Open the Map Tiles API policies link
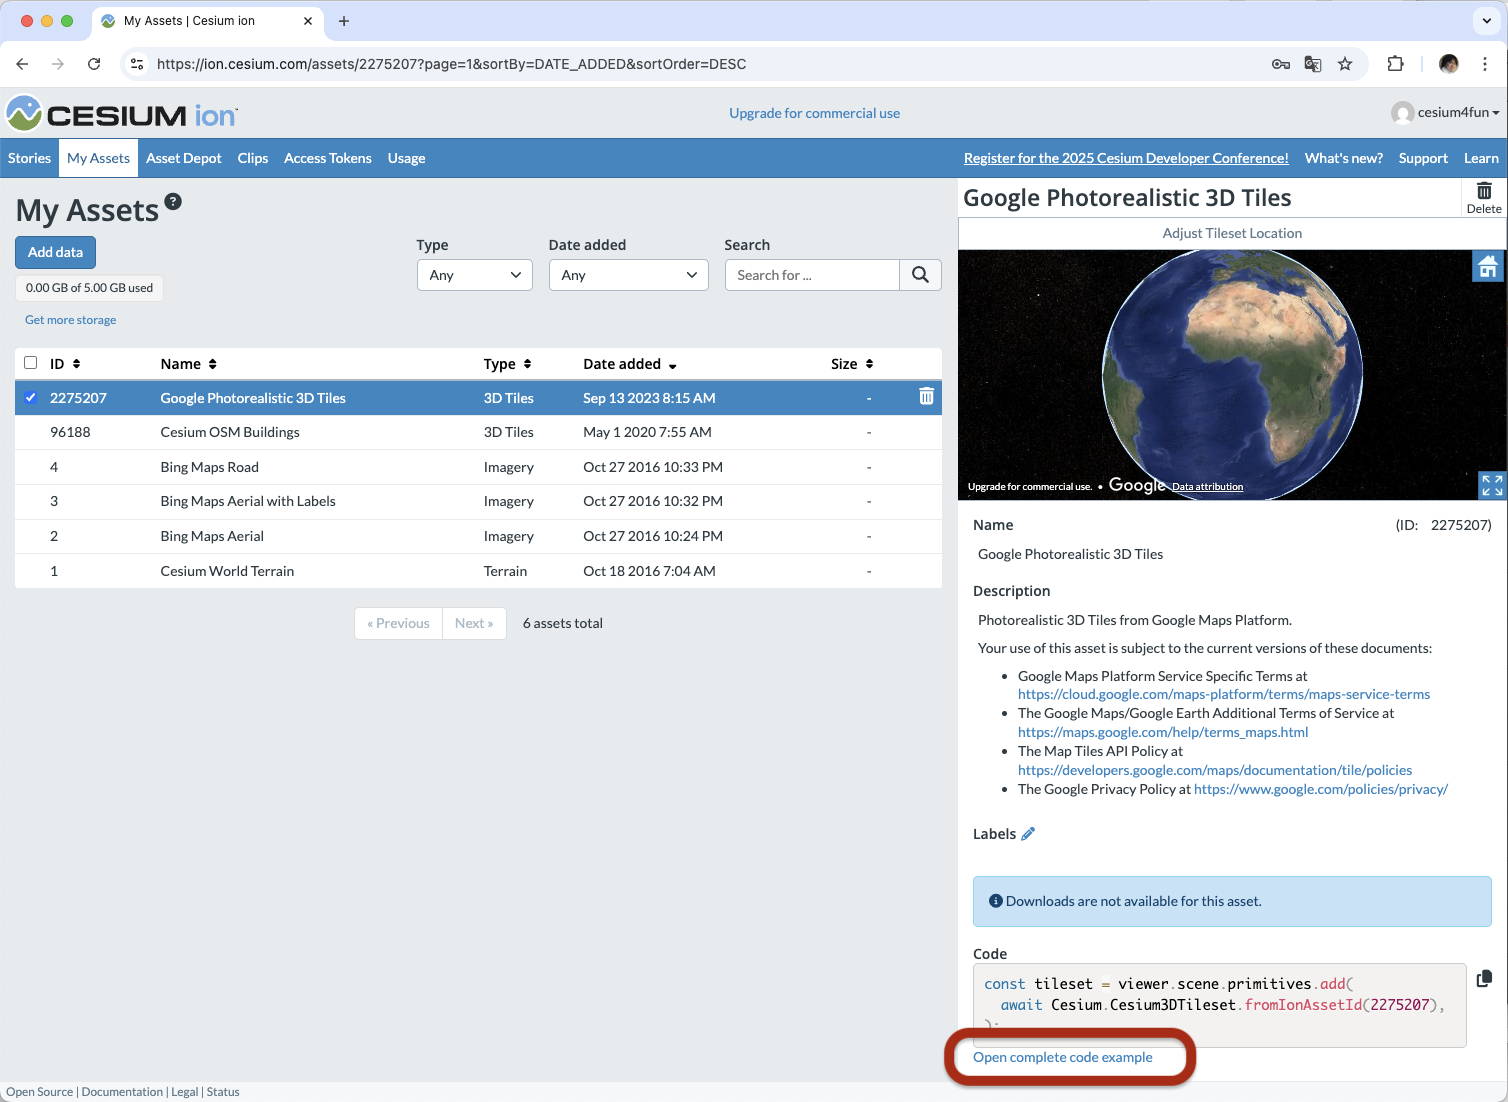Screen dimensions: 1508x1102 click(x=1215, y=770)
